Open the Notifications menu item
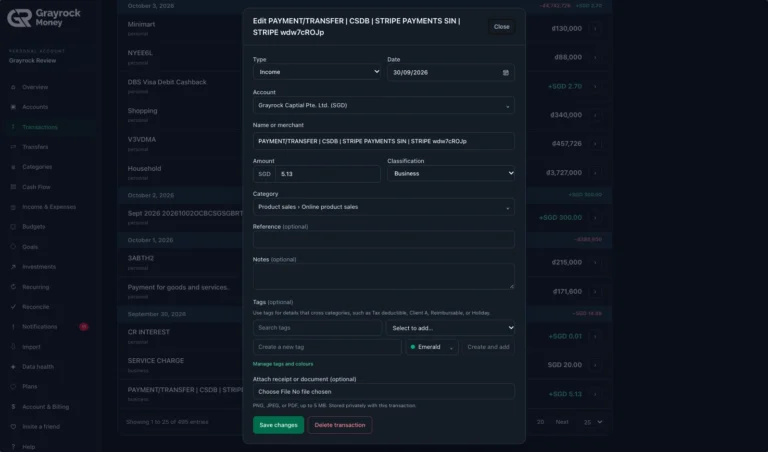This screenshot has width=768, height=452. pos(49,327)
